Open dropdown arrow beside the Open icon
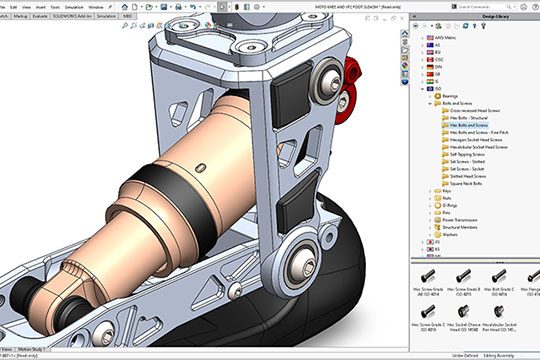The height and width of the screenshot is (360, 540). tap(156, 7)
